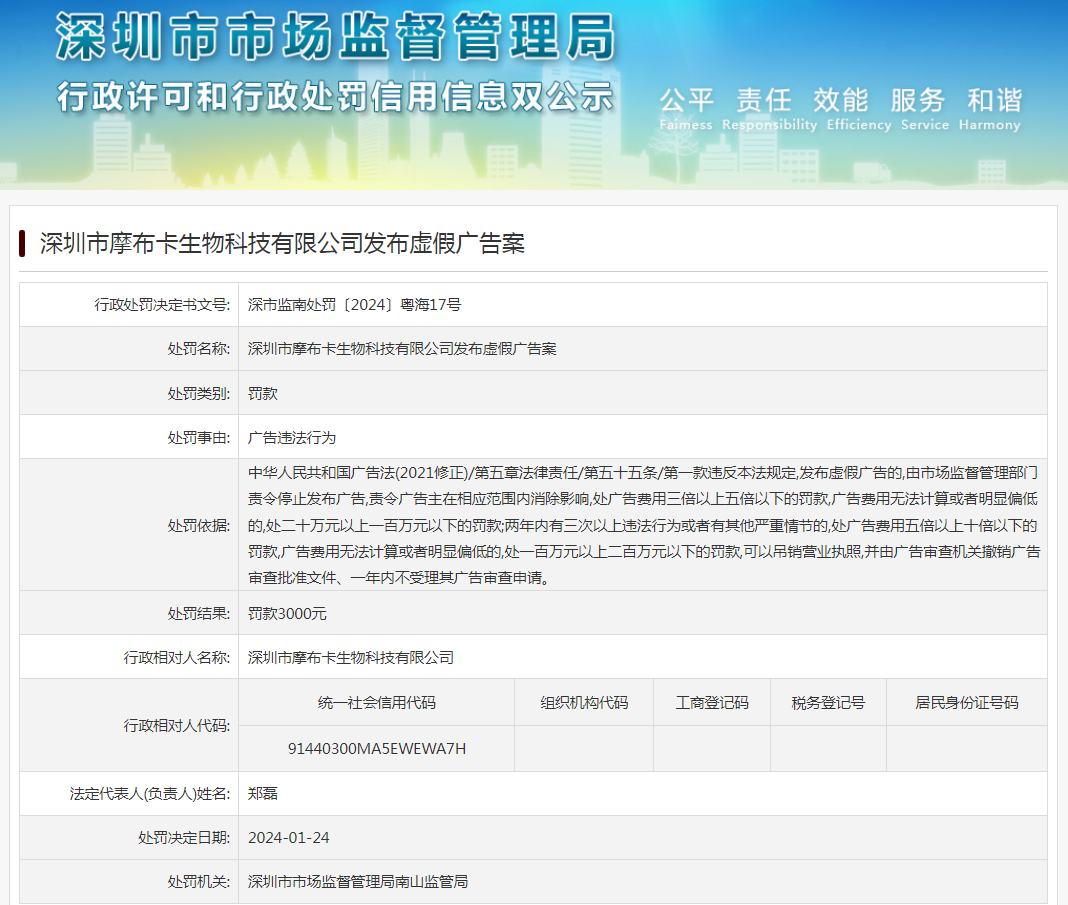This screenshot has height=905, width=1068.
Task: Click the legal representative name 郑磊
Action: click(x=263, y=793)
